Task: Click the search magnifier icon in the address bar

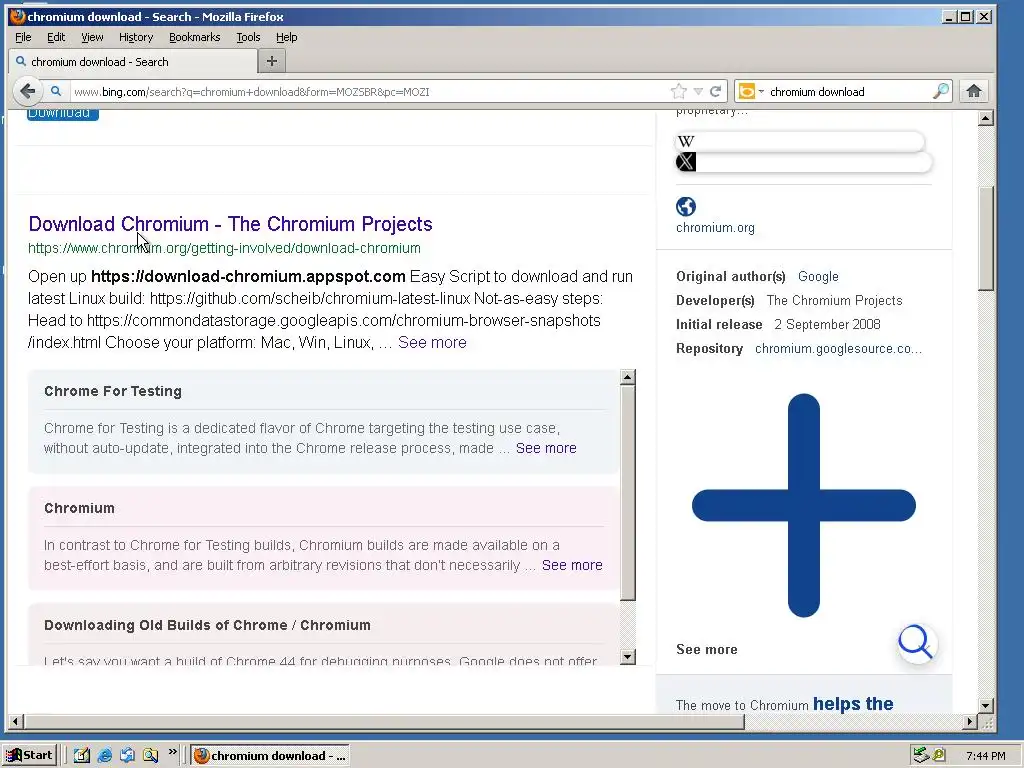Action: click(56, 91)
